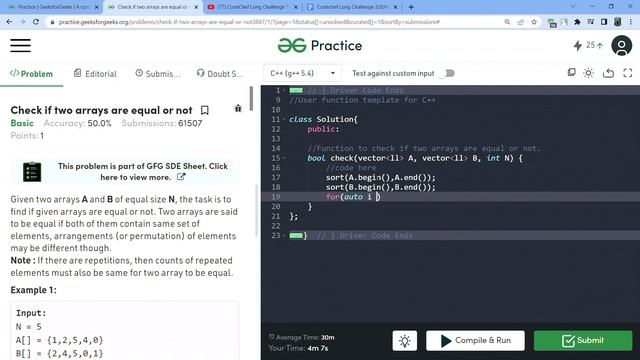Open the editor notes icon
Image resolution: width=640 pixels, height=360 pixels.
coord(571,73)
